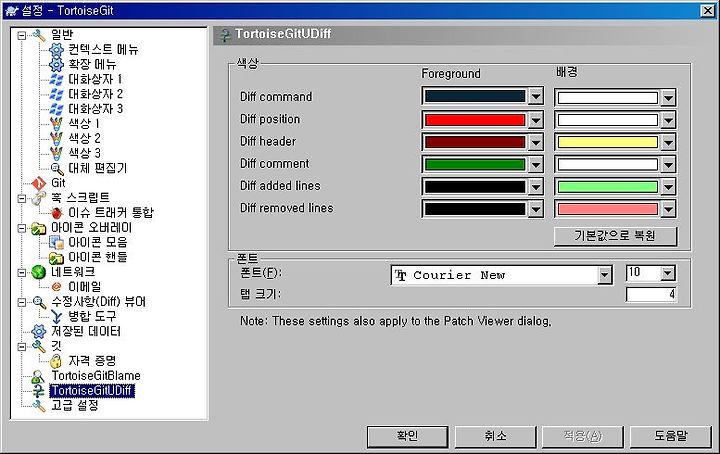Open Diff command foreground color dropdown

click(535, 96)
